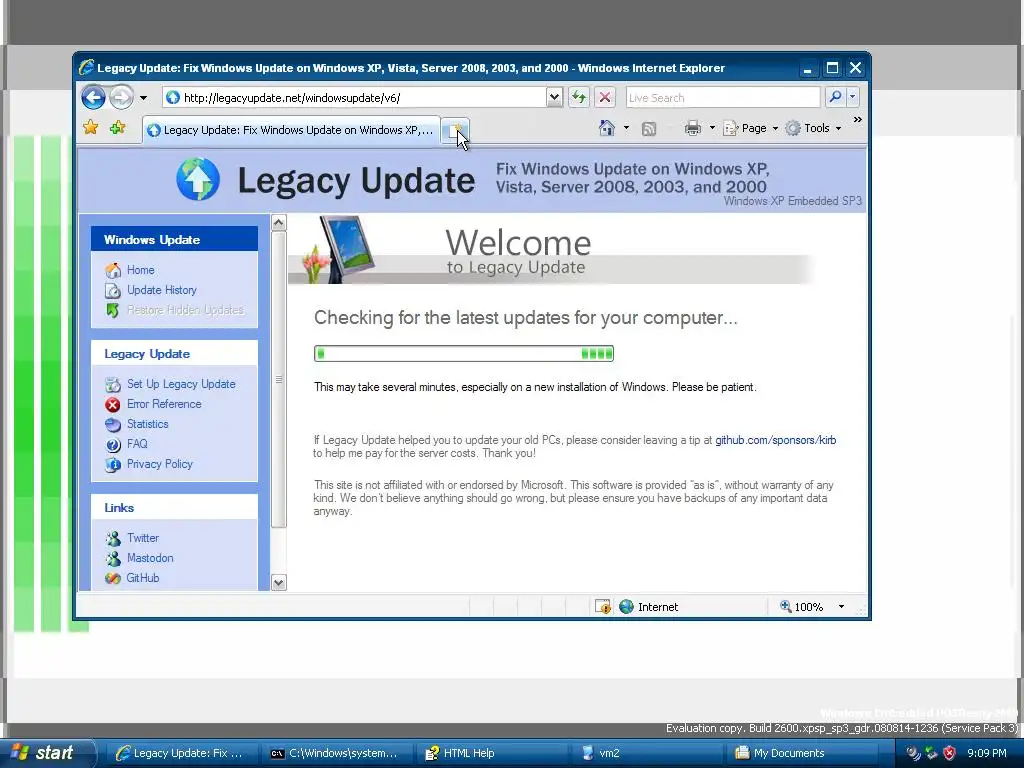Click Restore Hidden Updates link
Image resolution: width=1024 pixels, height=768 pixels.
click(x=185, y=310)
